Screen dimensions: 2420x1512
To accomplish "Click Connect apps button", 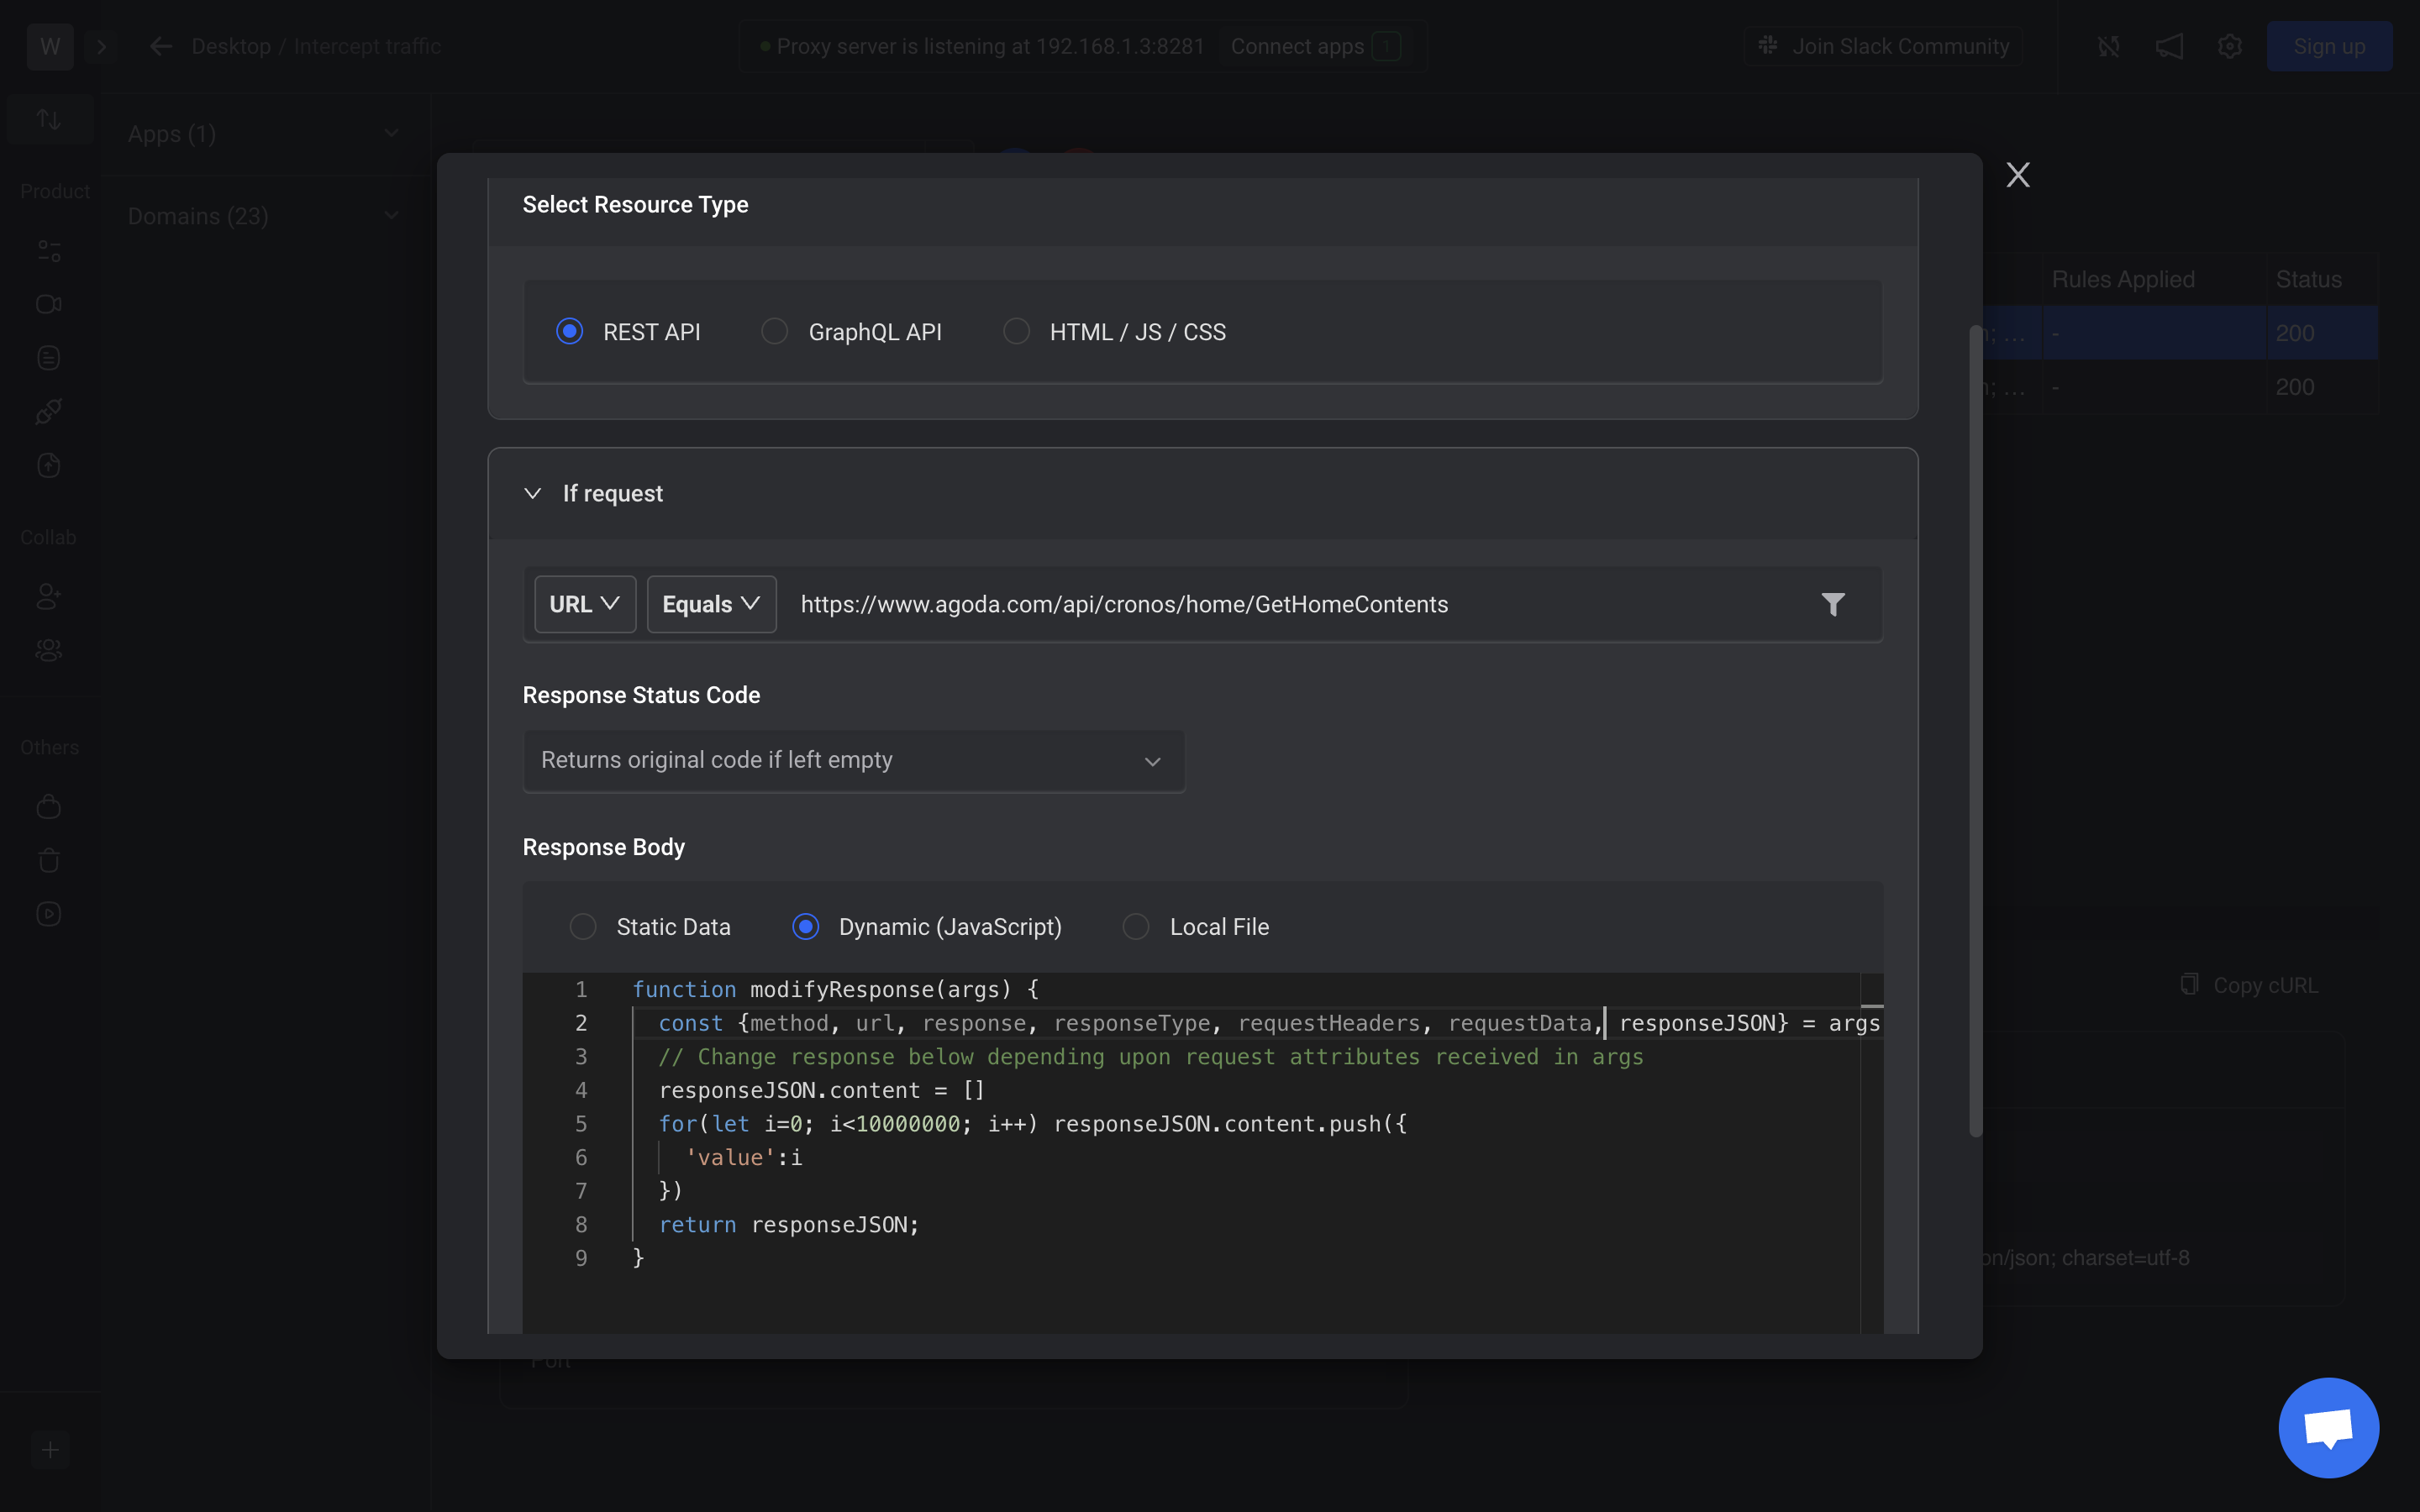I will click(x=1315, y=46).
